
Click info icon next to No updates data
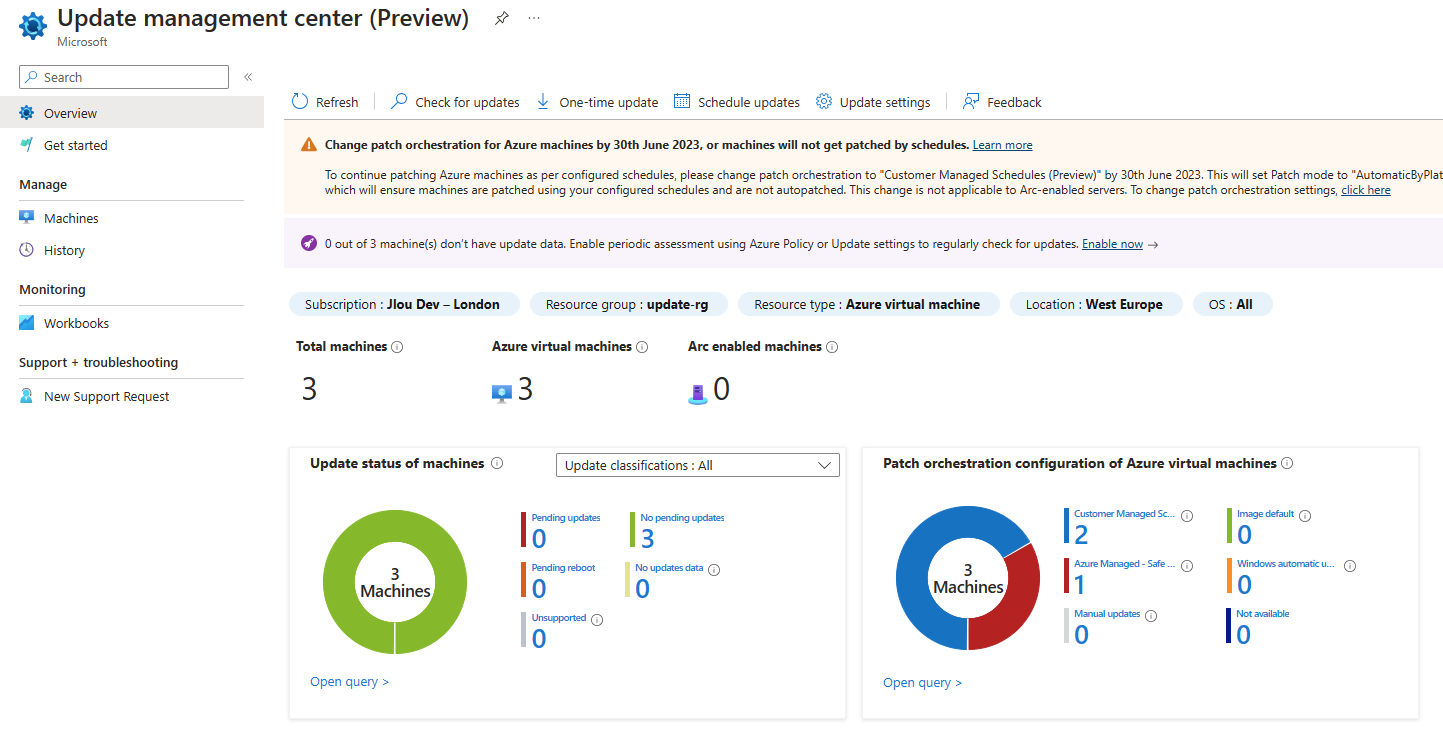coord(714,569)
